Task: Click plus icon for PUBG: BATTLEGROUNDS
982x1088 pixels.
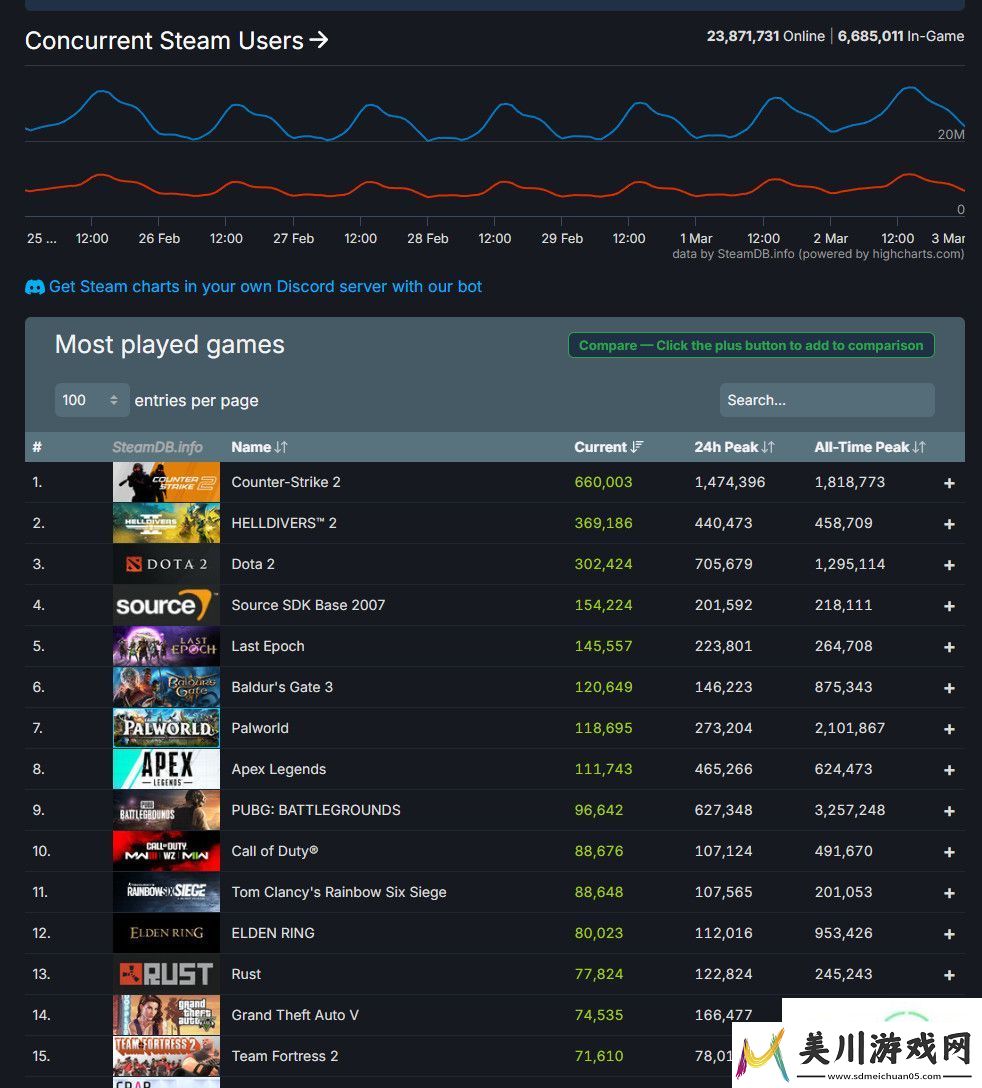Action: (x=949, y=810)
